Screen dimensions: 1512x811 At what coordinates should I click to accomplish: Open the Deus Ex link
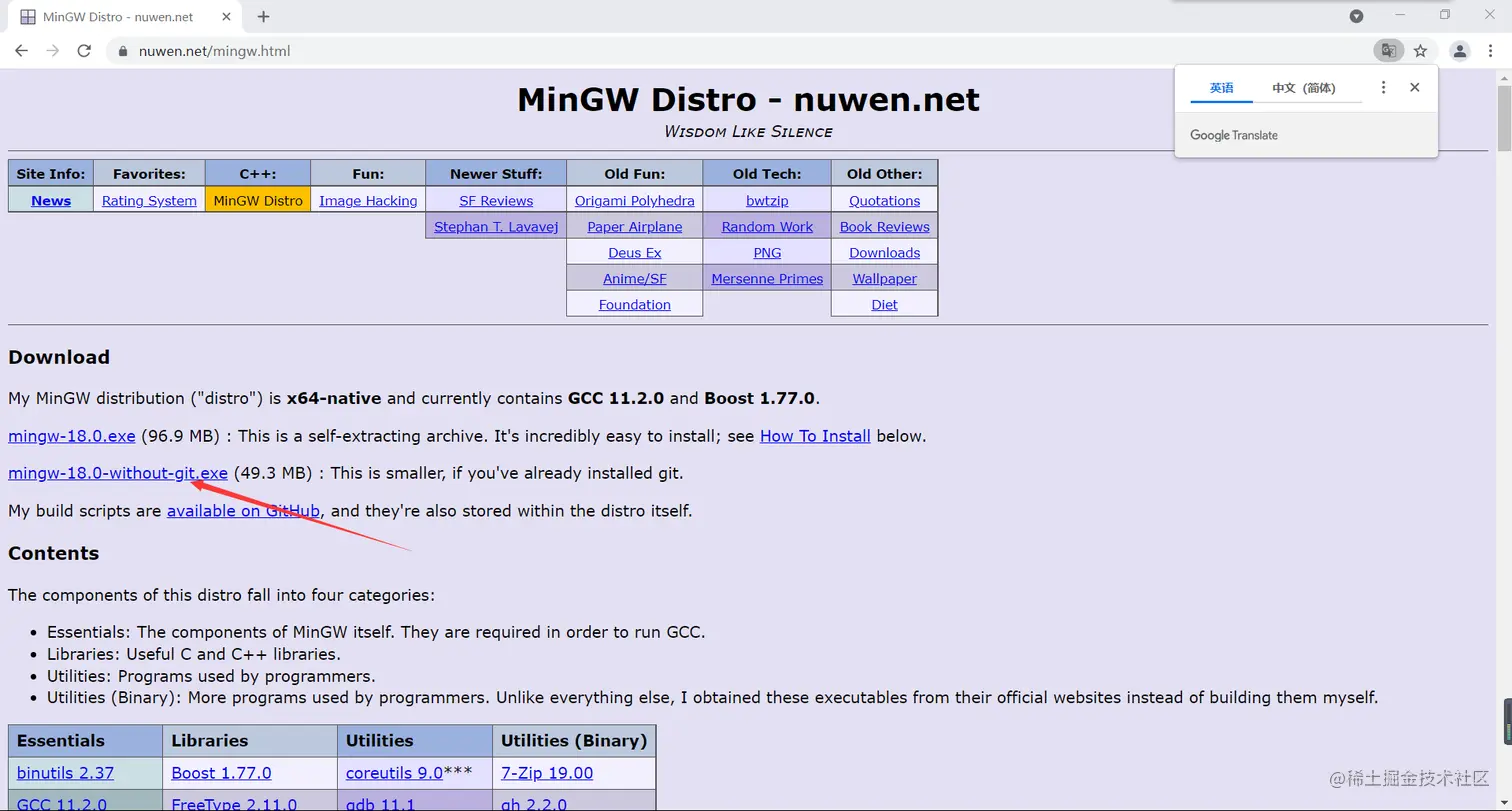click(634, 252)
